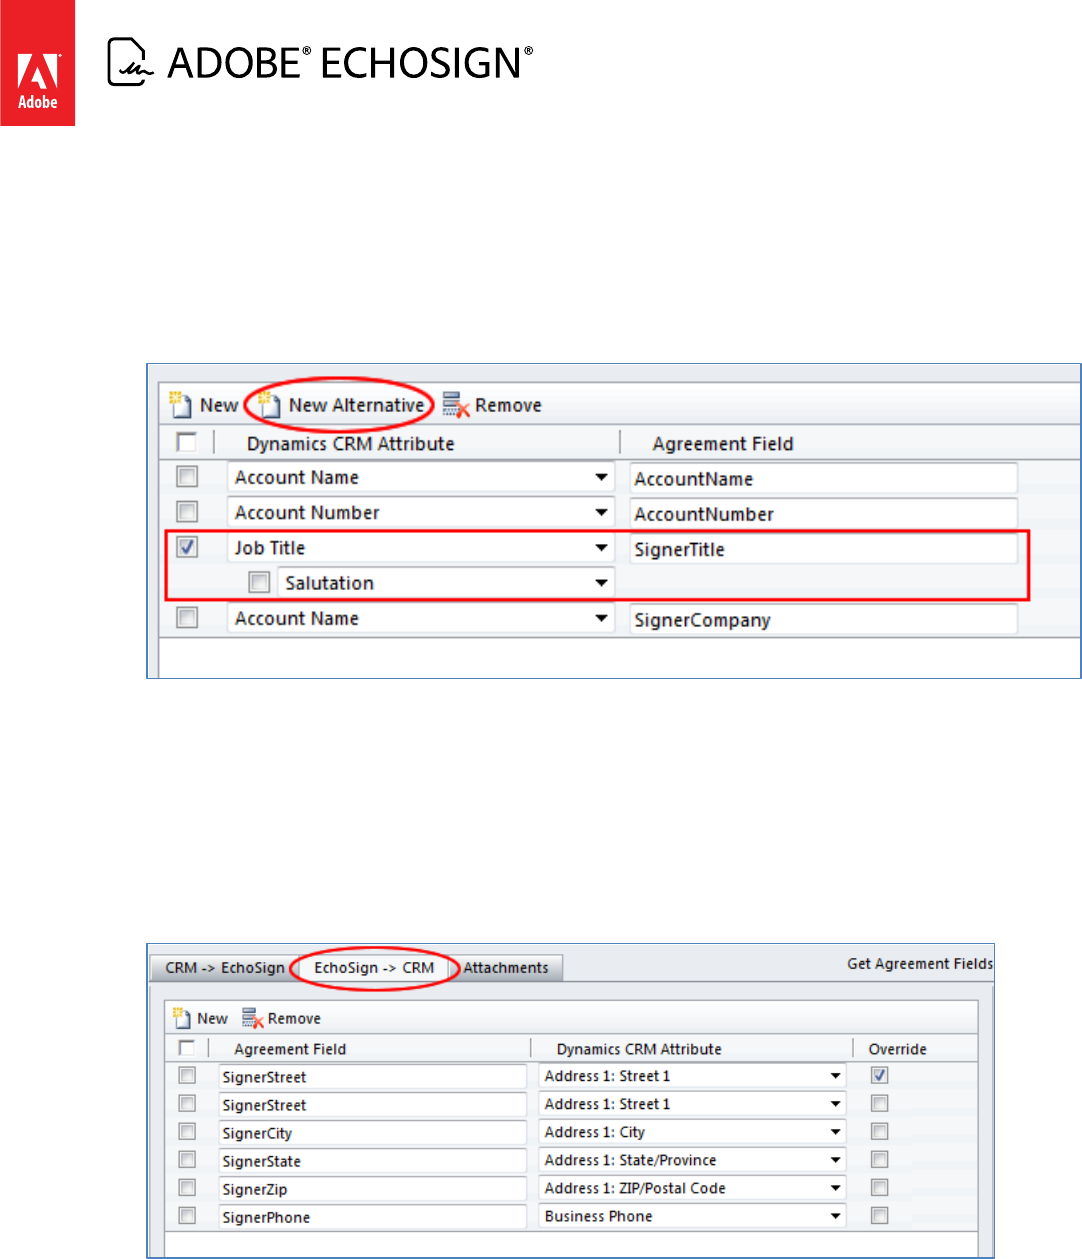The image size is (1082, 1259).
Task: Click the SignerPhone agreement field input
Action: pos(372,1217)
